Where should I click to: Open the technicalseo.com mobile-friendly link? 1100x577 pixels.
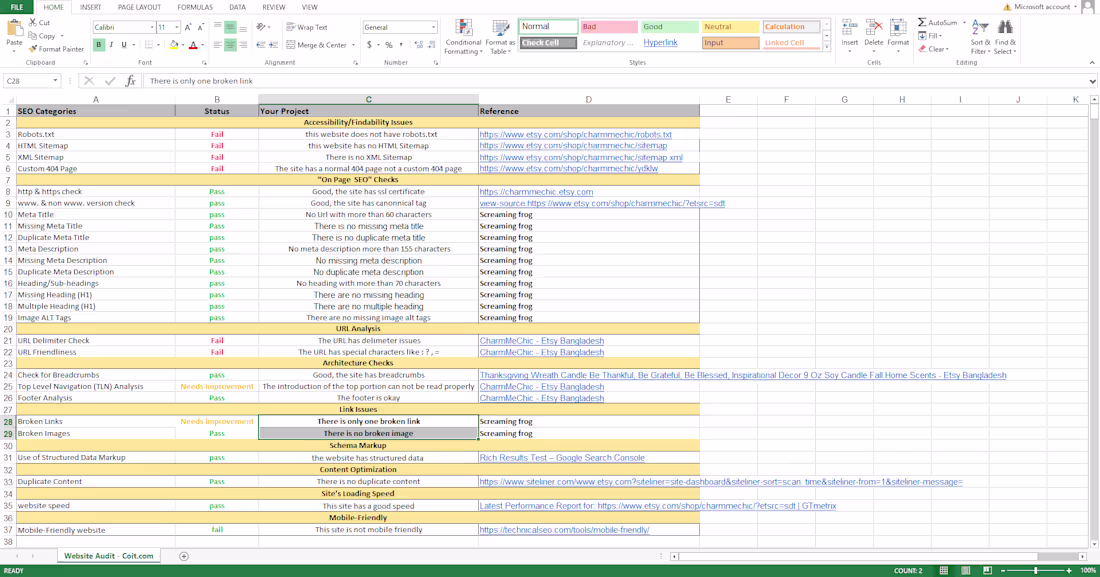[x=565, y=530]
